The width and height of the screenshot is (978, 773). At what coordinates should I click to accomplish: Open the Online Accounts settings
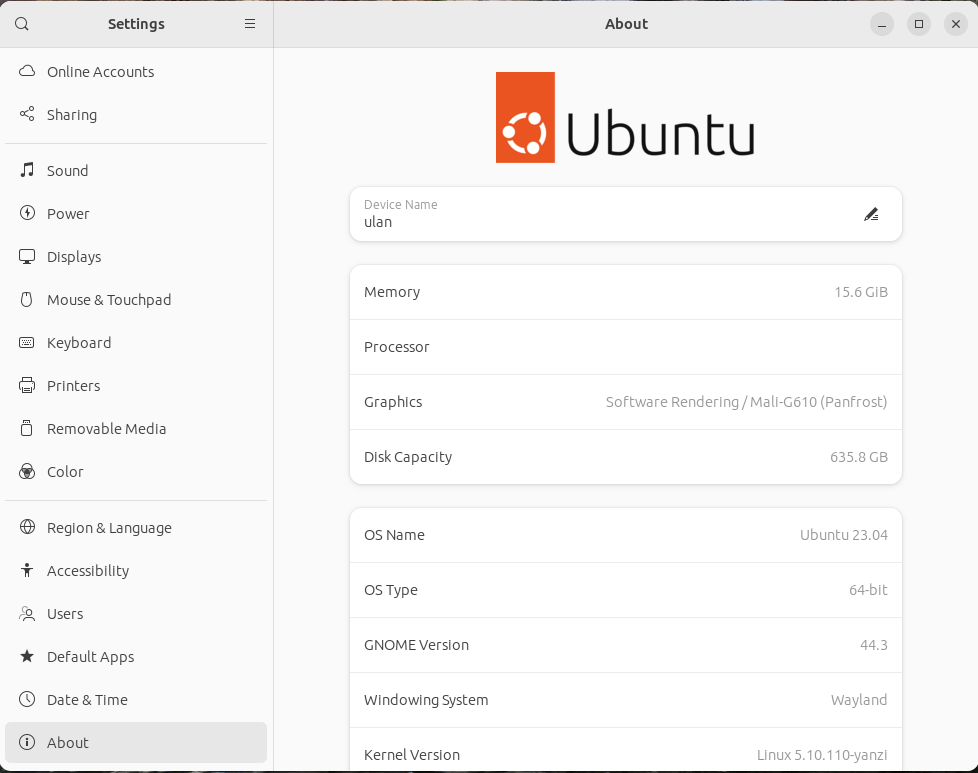[136, 72]
